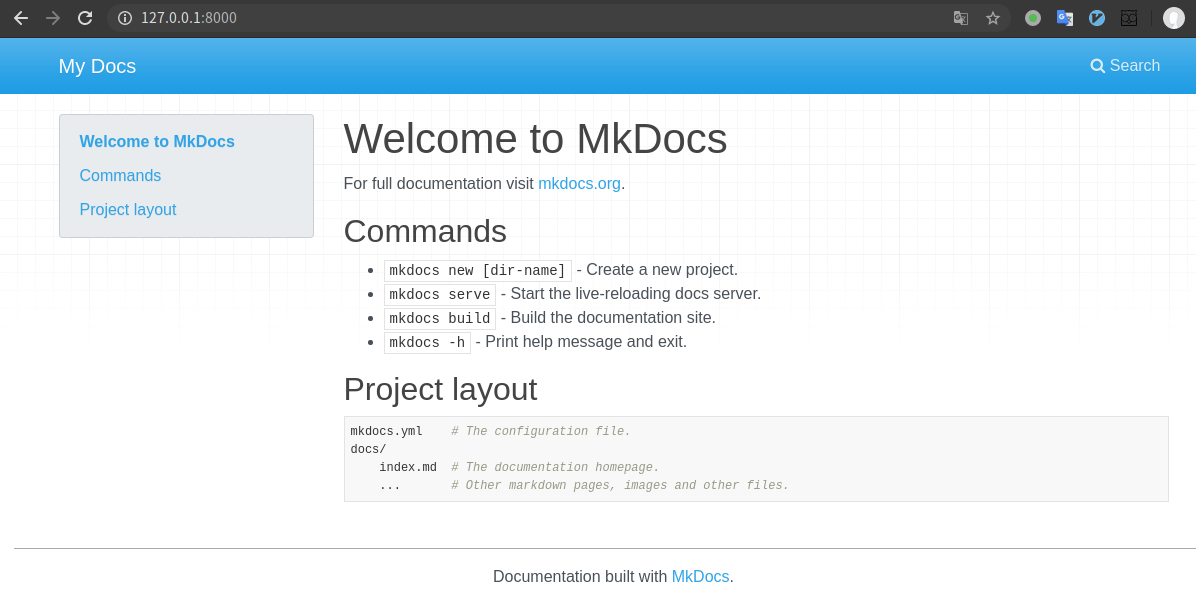Bookmark this page with the star icon
This screenshot has width=1196, height=608.
(993, 18)
